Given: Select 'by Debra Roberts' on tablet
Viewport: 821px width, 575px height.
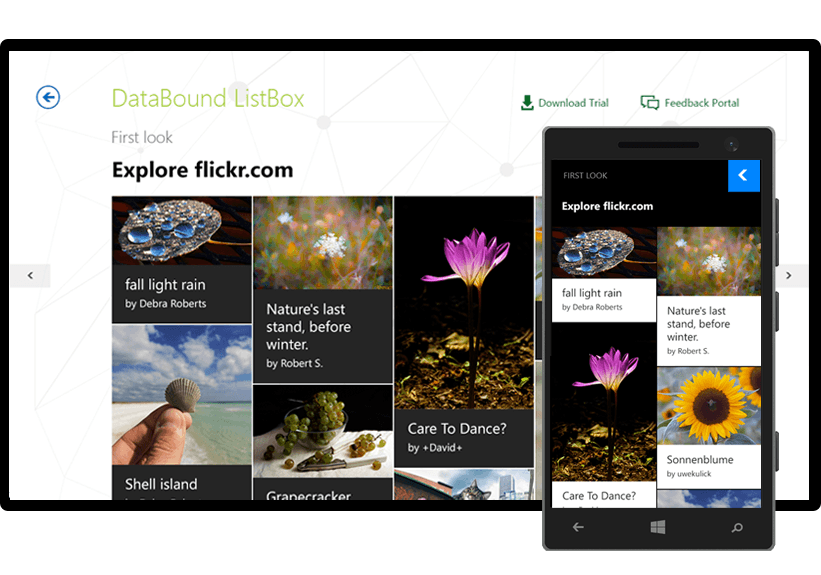Looking at the screenshot, I should pos(165,304).
